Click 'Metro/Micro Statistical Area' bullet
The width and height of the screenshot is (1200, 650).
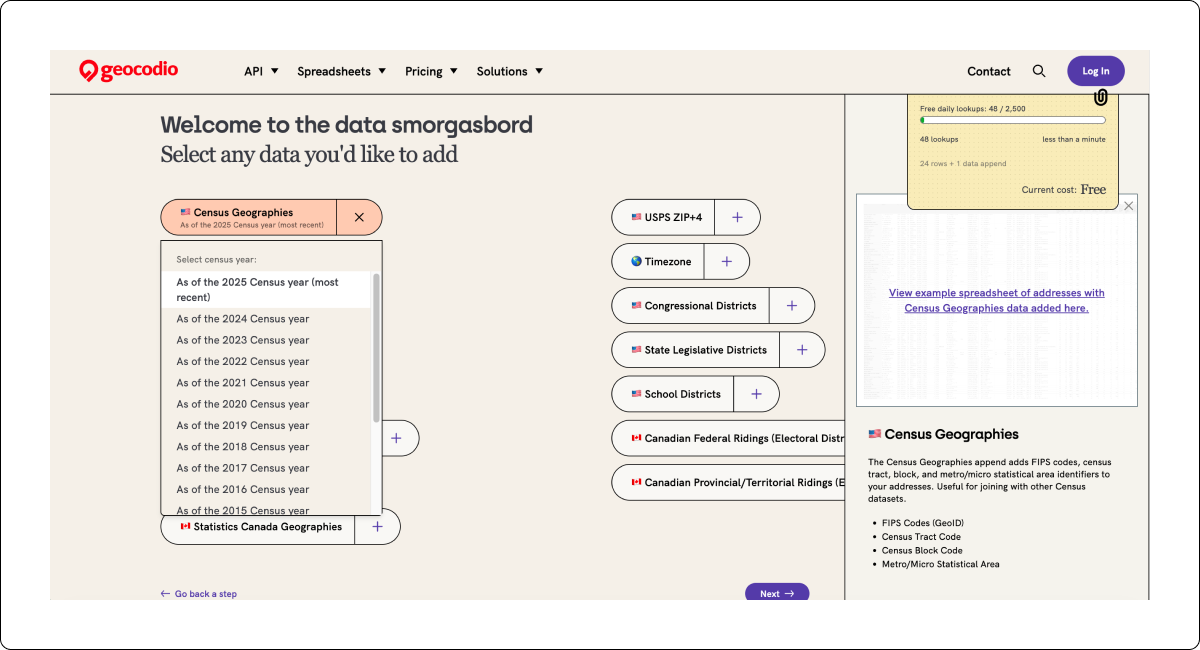pyautogui.click(x=940, y=564)
